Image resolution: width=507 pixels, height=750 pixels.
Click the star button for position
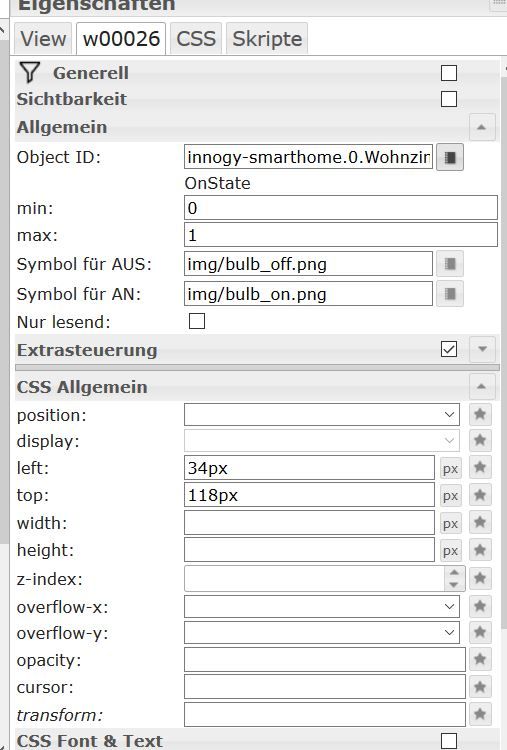pyautogui.click(x=480, y=415)
